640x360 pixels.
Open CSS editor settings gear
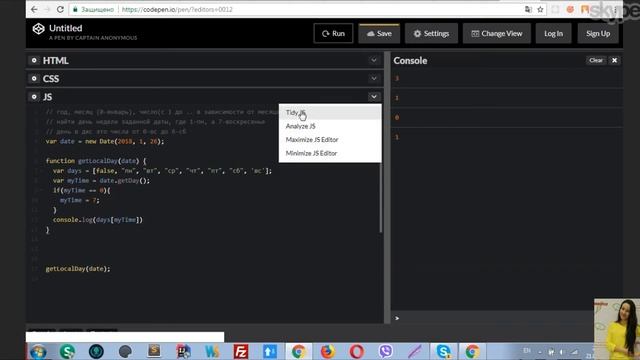coord(34,78)
